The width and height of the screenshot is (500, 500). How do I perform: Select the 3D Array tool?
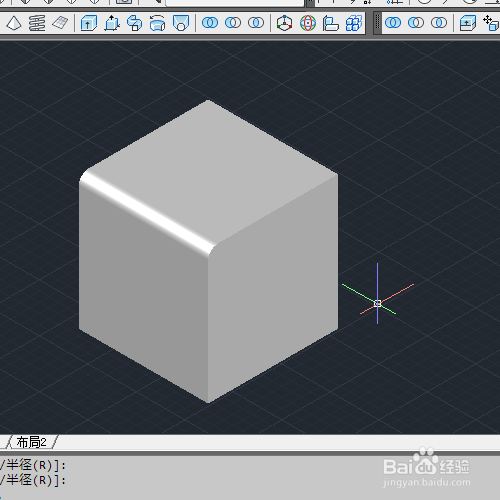pos(354,23)
